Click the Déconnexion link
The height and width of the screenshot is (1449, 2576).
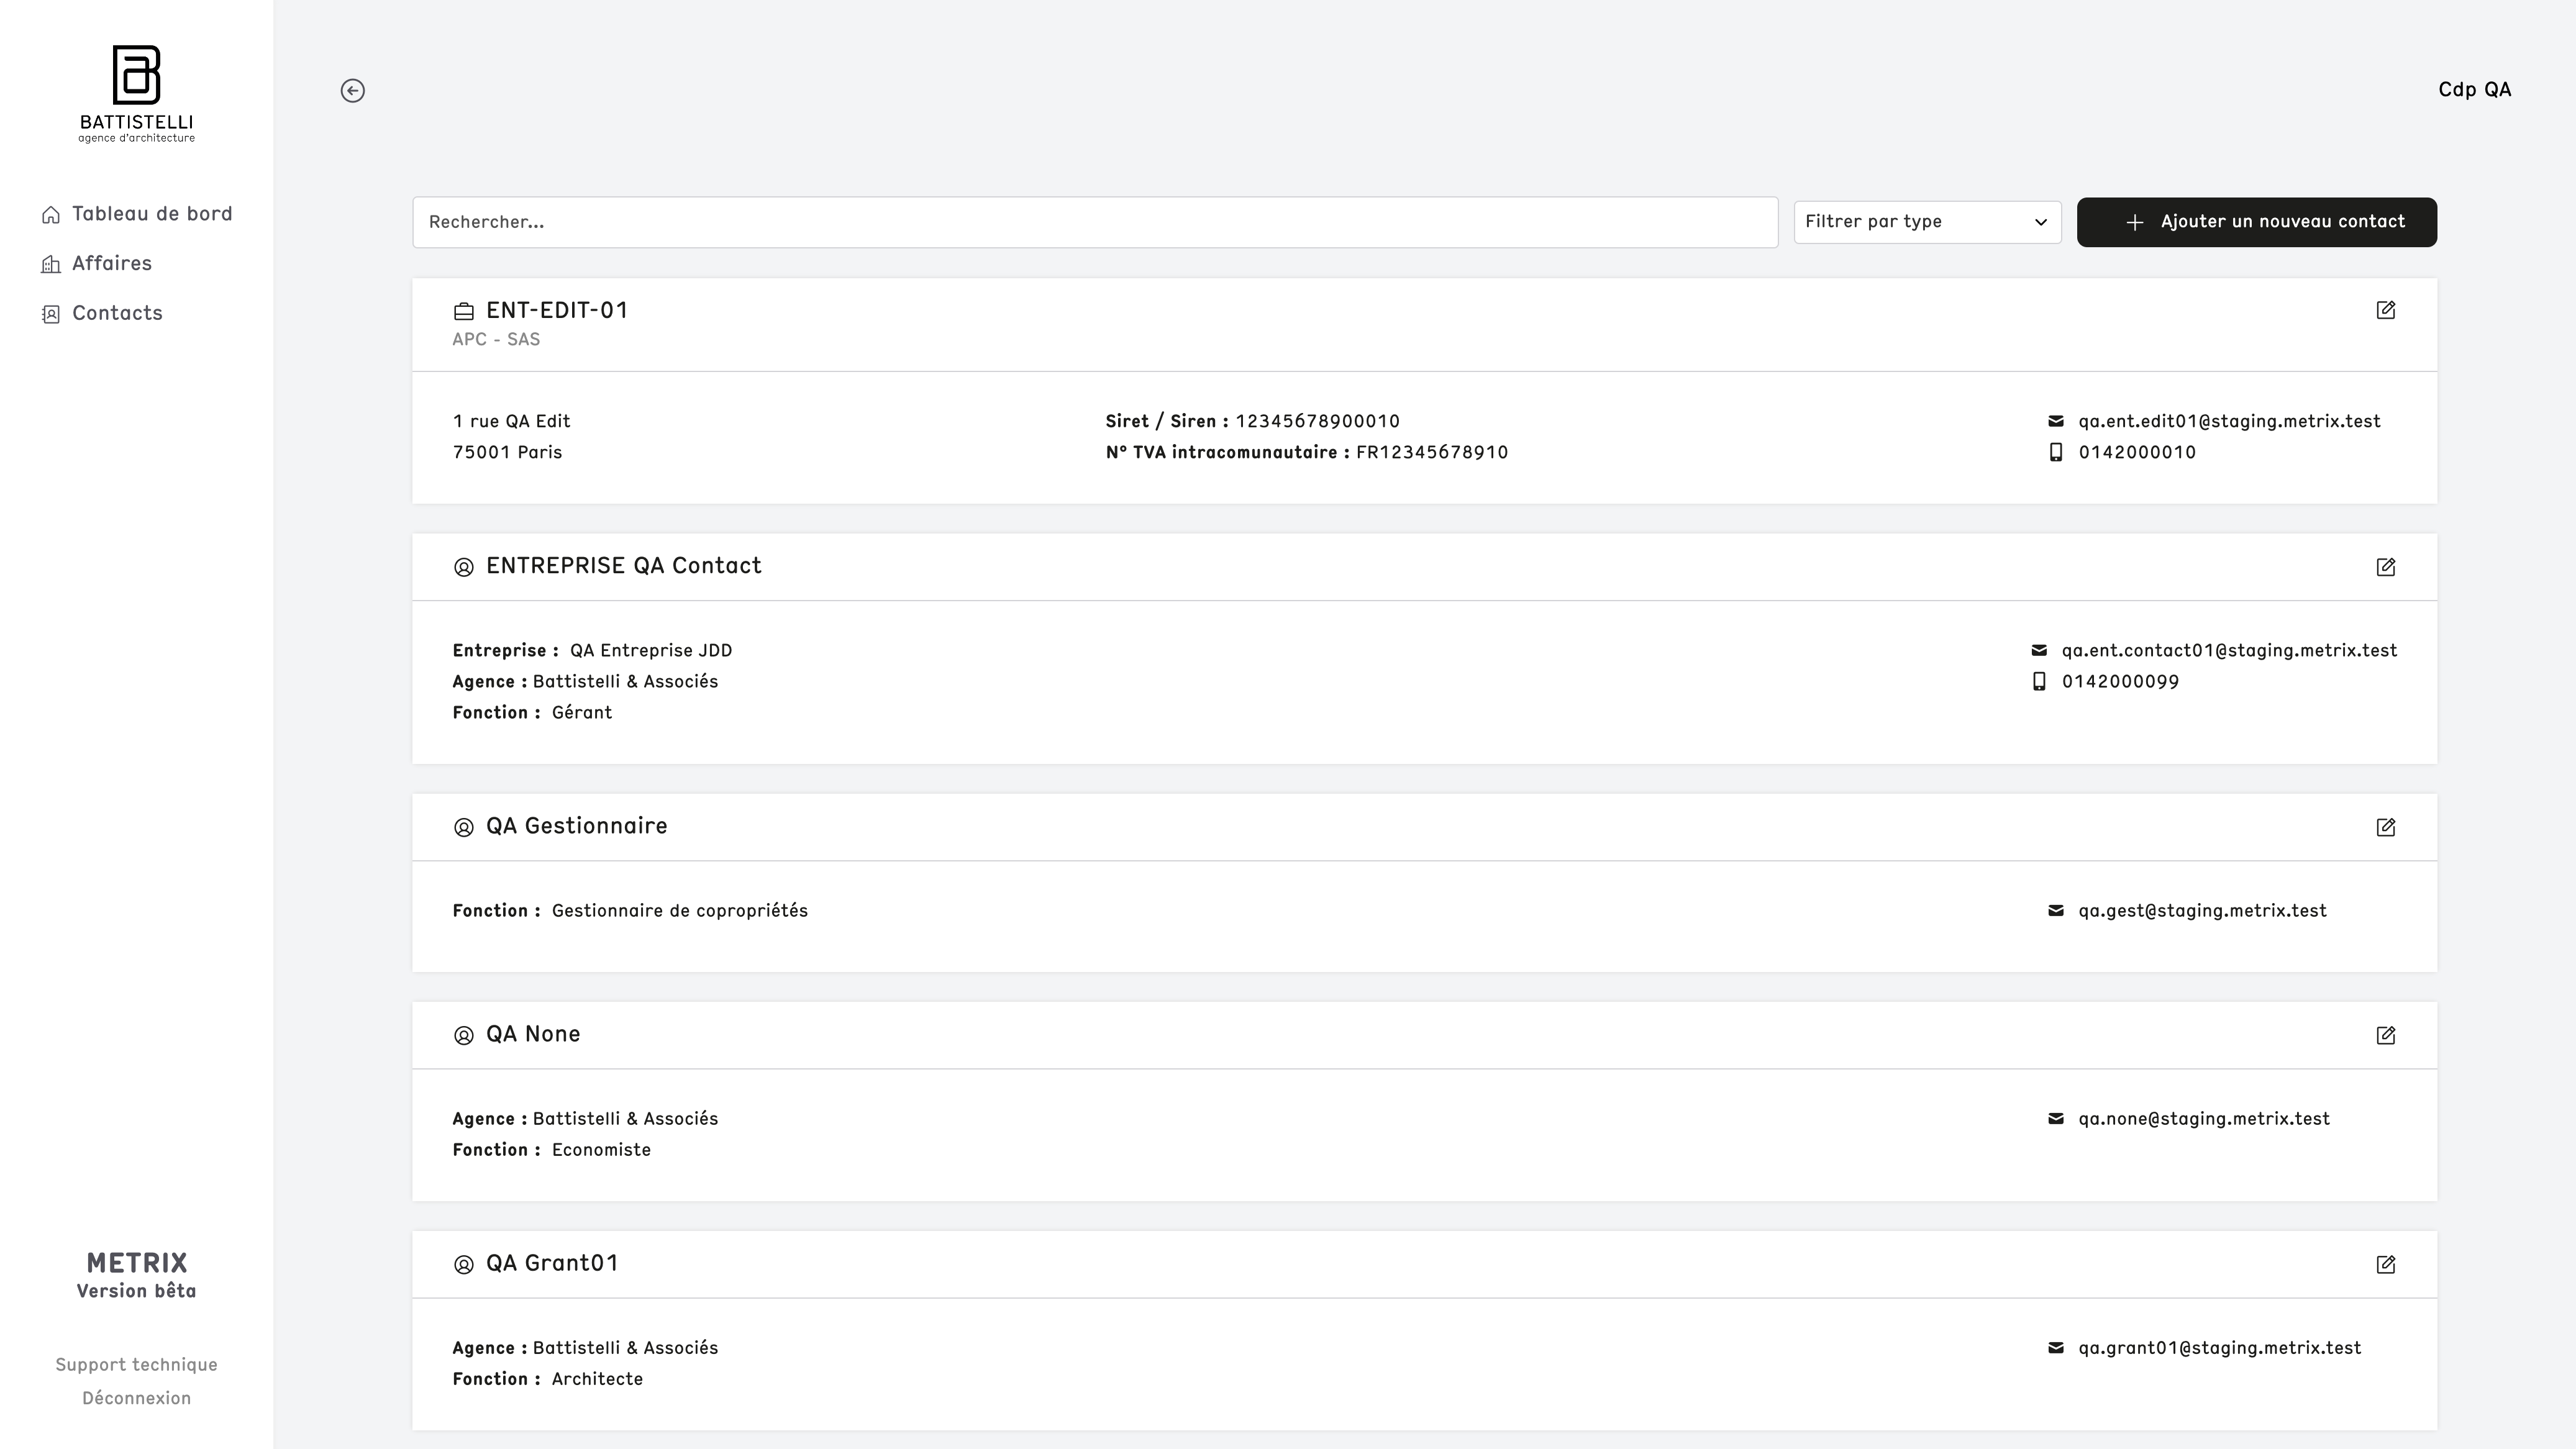[137, 1398]
